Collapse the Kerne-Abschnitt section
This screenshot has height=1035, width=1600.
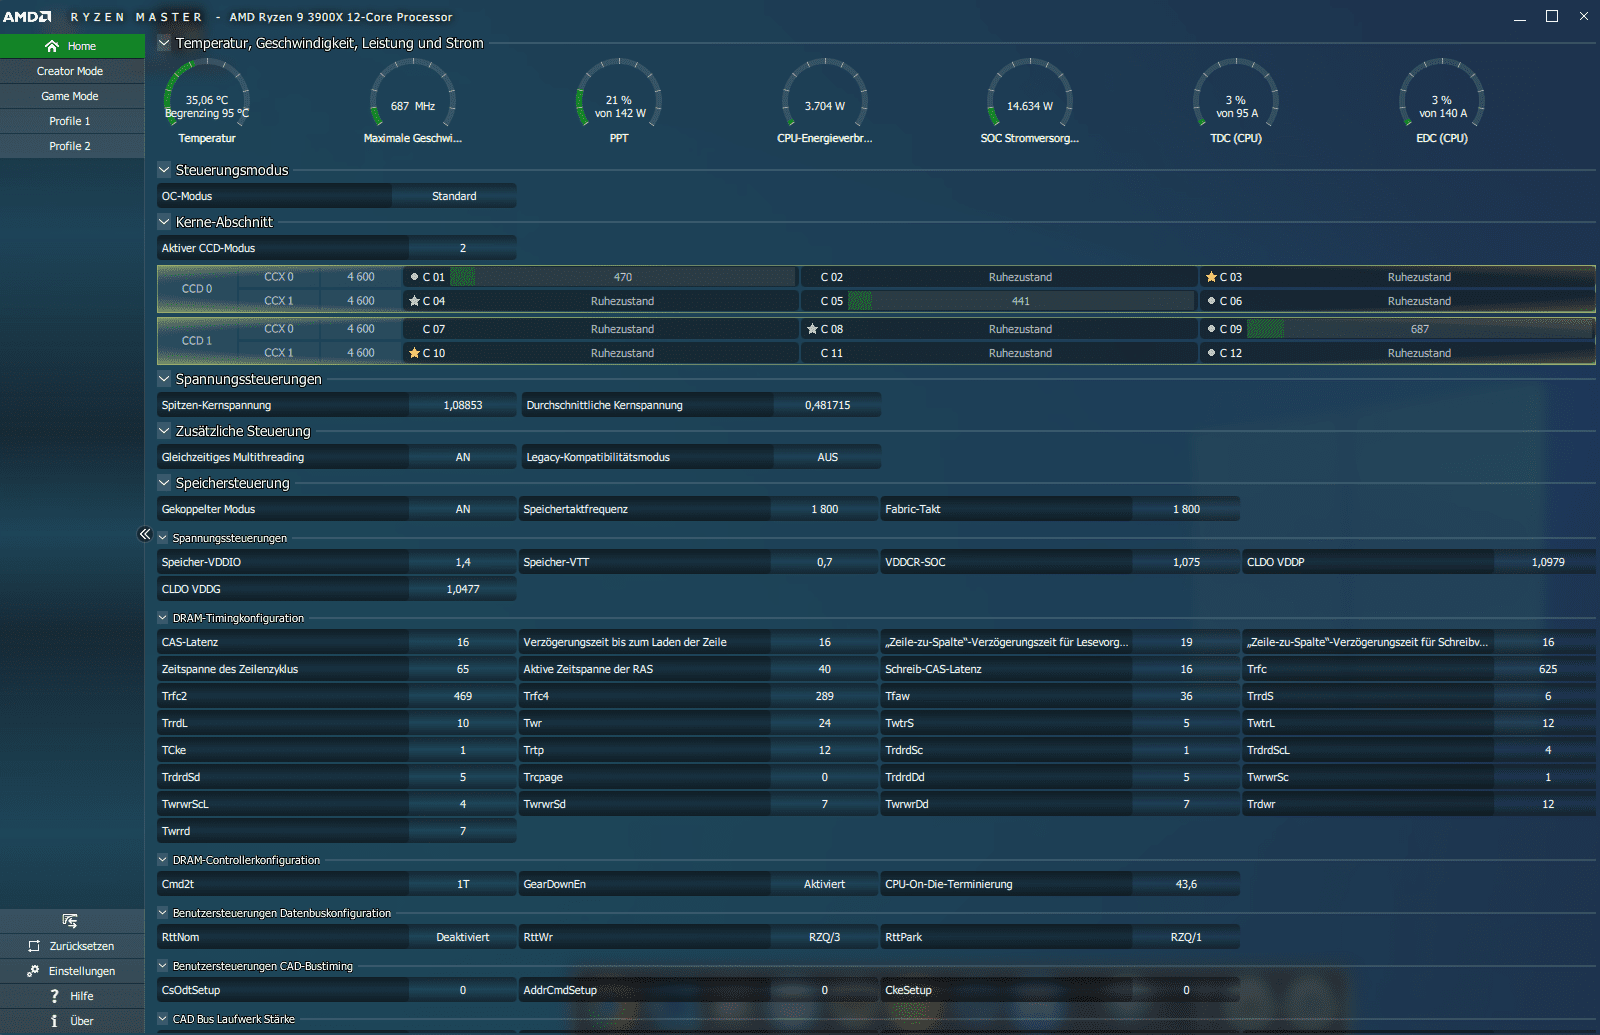(164, 222)
